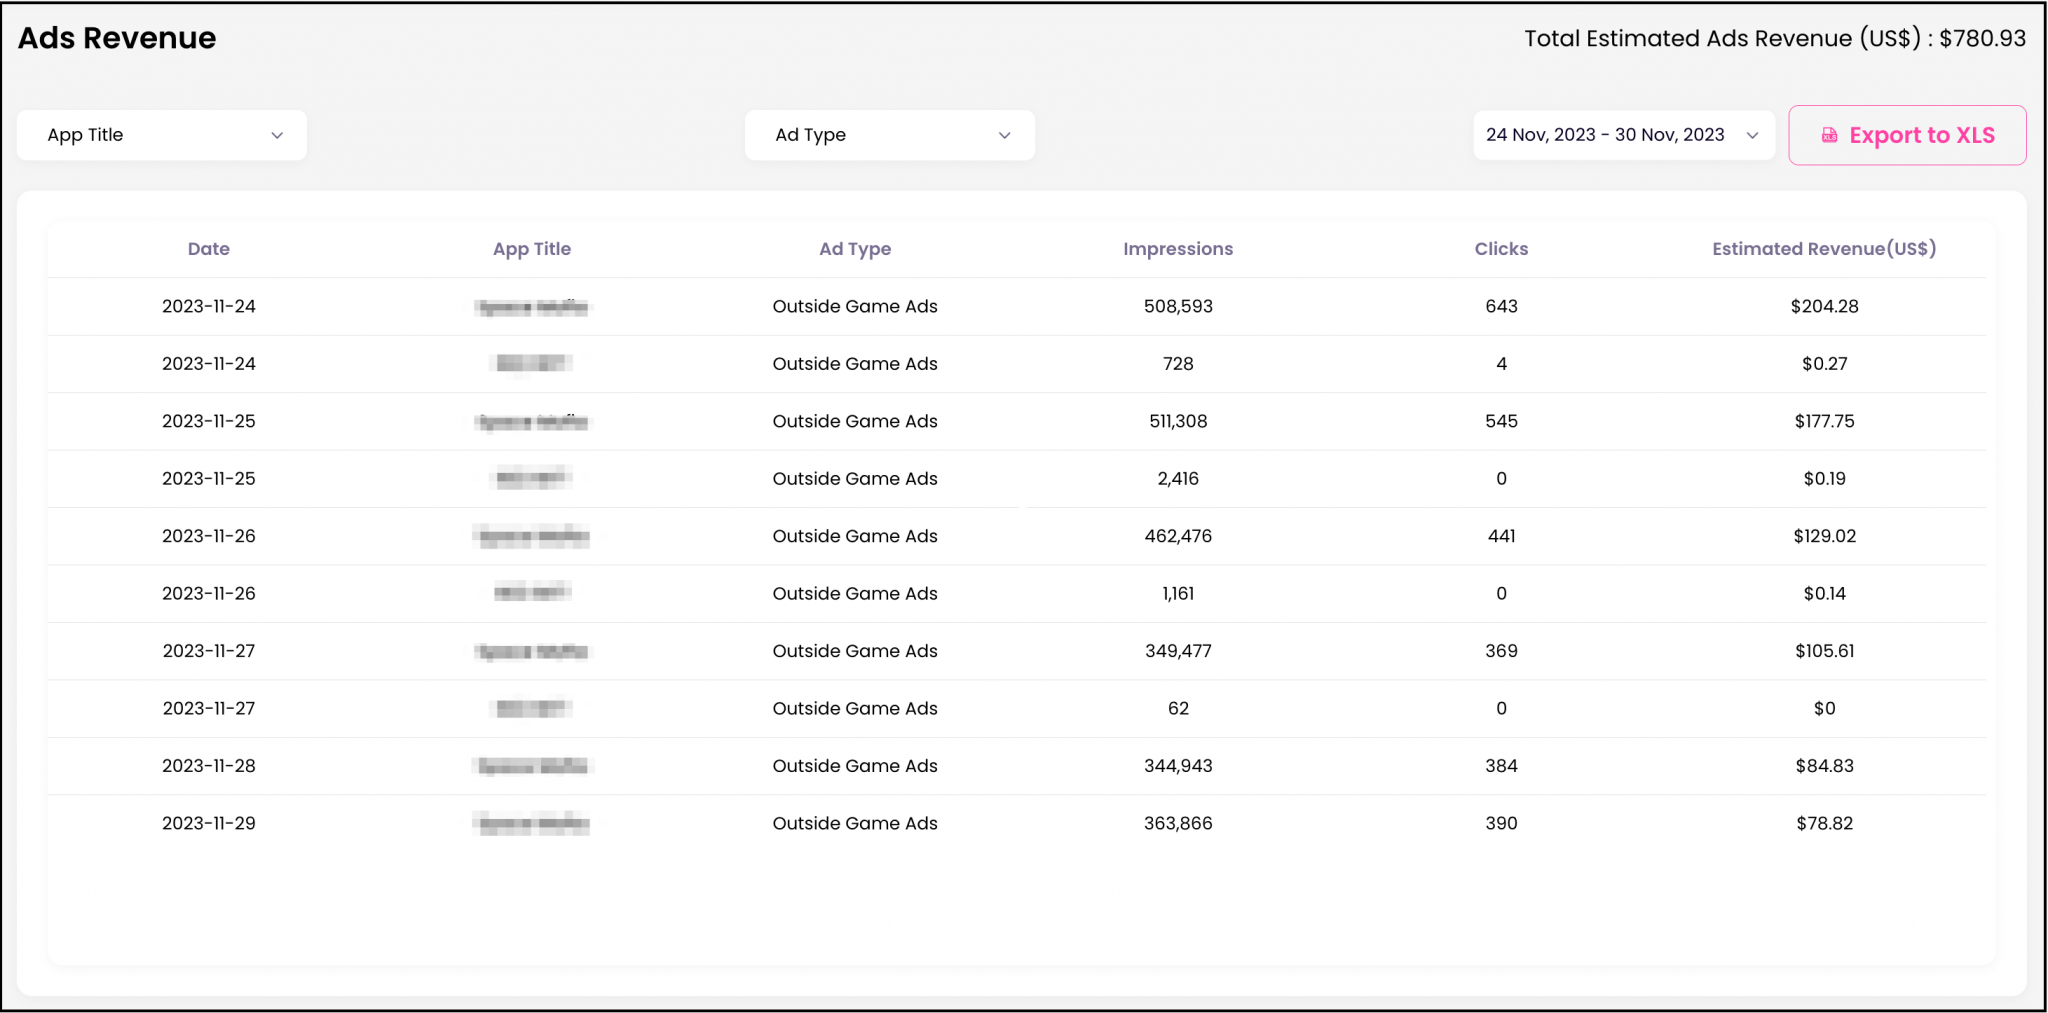Screen dimensions: 2048x1013
Task: Click the chevron arrow in Ad Type filter
Action: (x=1004, y=135)
